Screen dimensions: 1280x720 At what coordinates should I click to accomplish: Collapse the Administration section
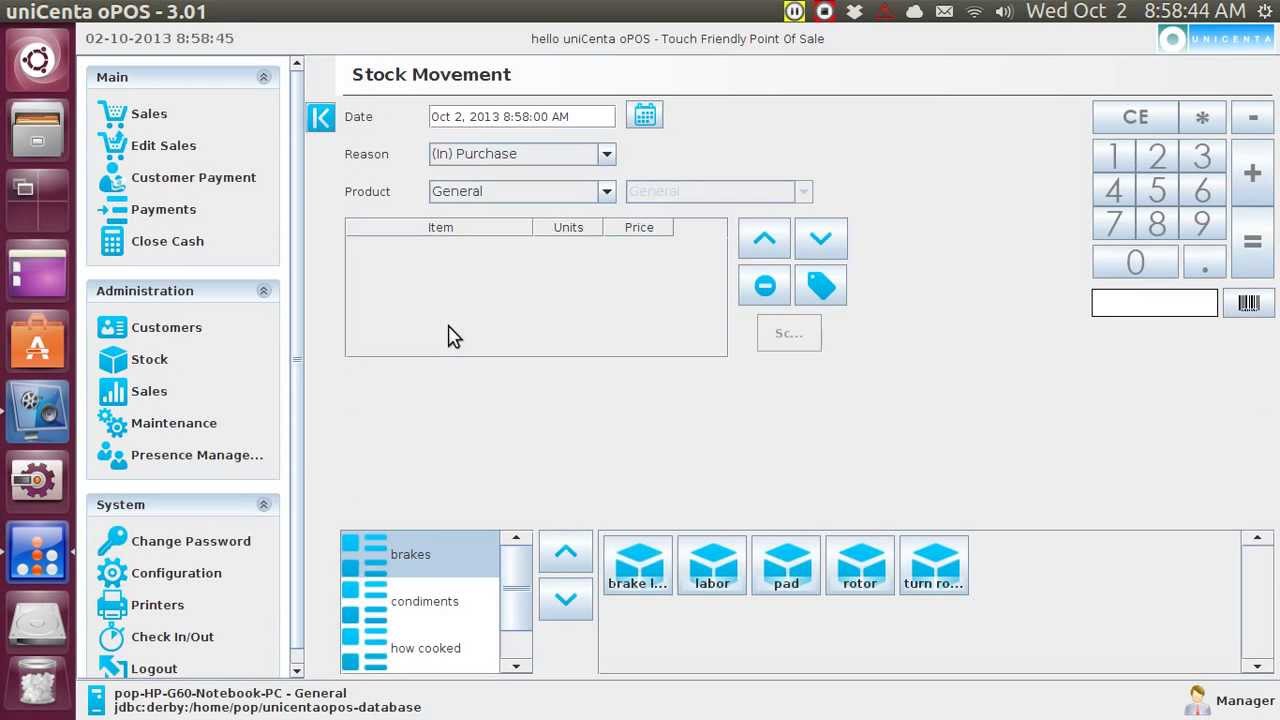(264, 291)
